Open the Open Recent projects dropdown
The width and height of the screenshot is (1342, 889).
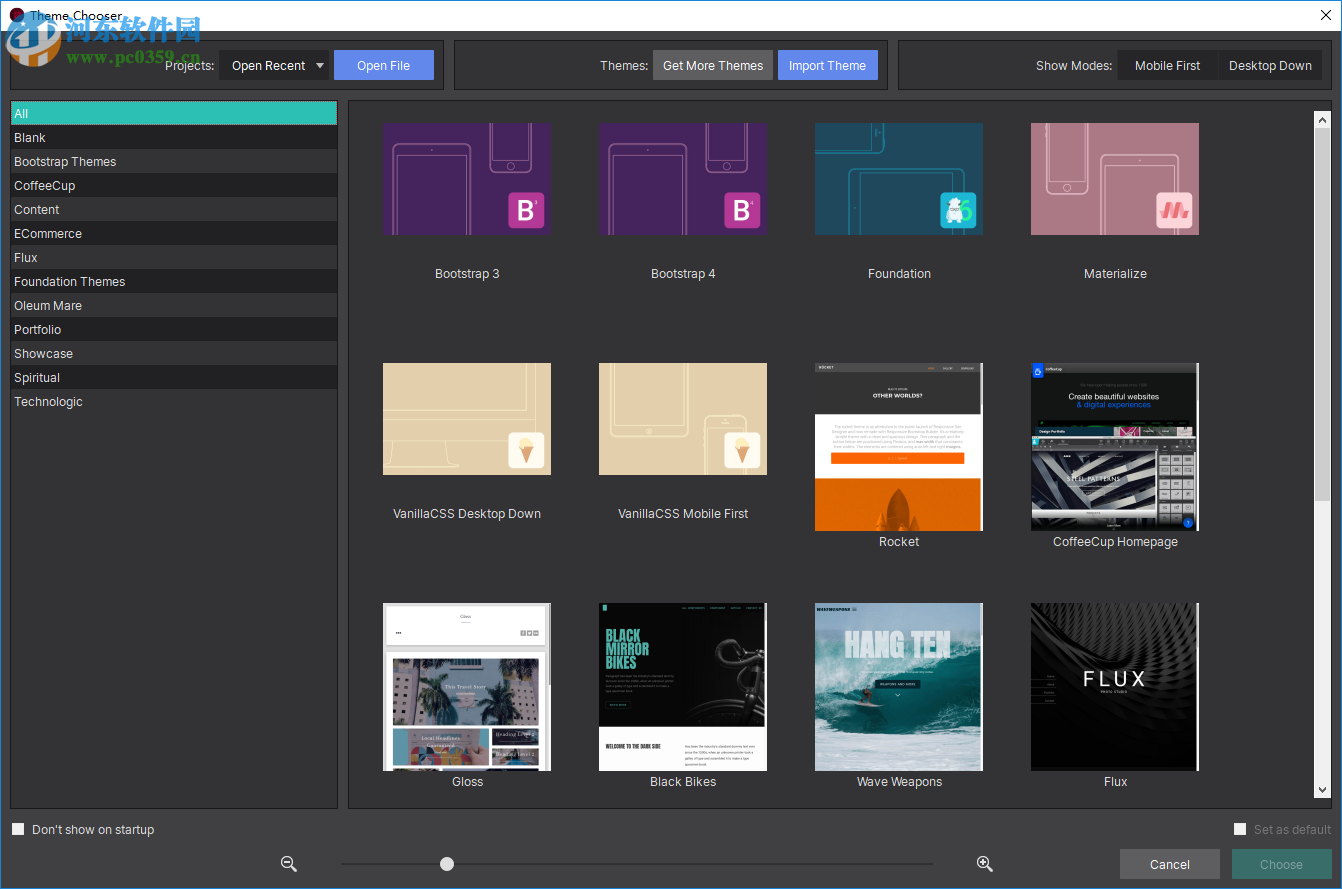click(x=273, y=64)
